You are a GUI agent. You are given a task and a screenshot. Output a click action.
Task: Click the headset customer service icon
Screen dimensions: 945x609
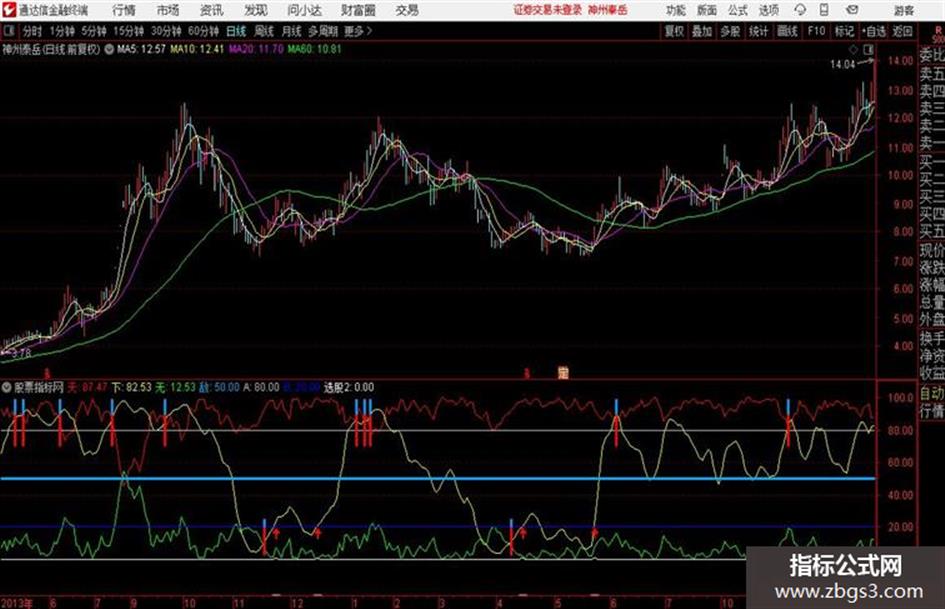pos(800,10)
